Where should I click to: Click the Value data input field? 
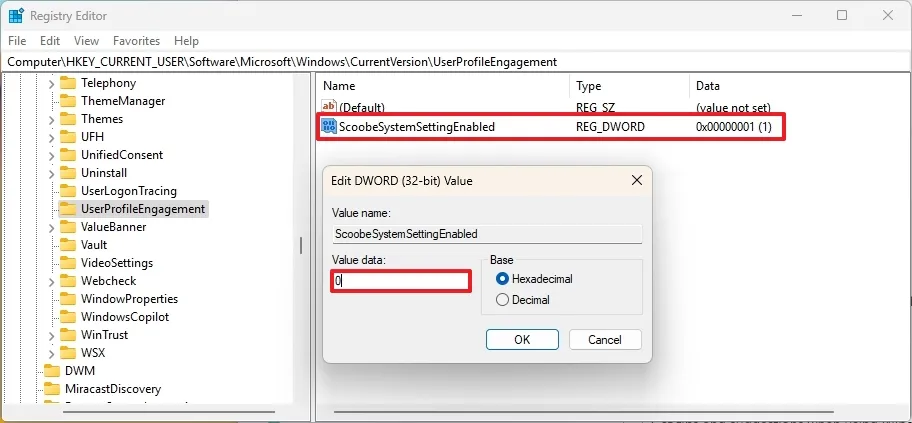click(x=401, y=281)
